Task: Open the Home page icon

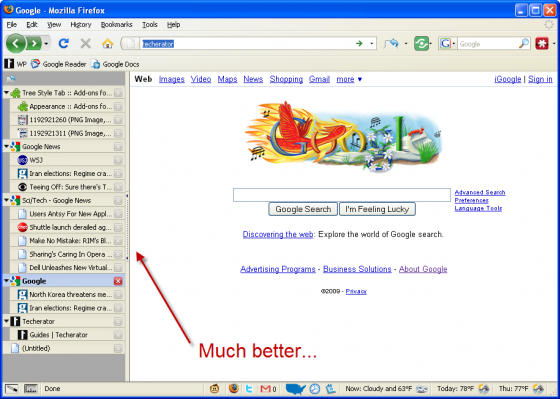Action: pos(107,44)
